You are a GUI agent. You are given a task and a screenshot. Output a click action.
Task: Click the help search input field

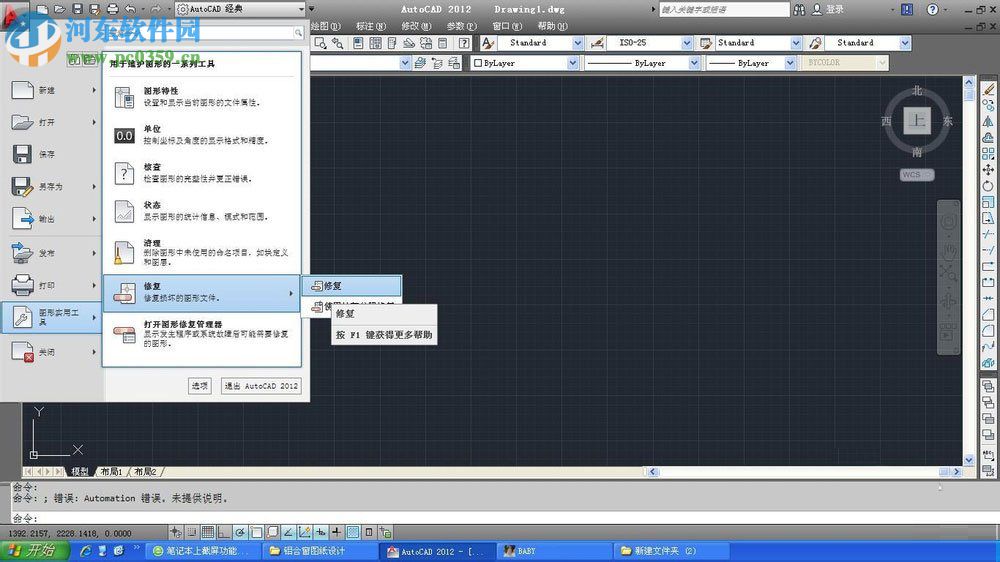click(x=724, y=9)
